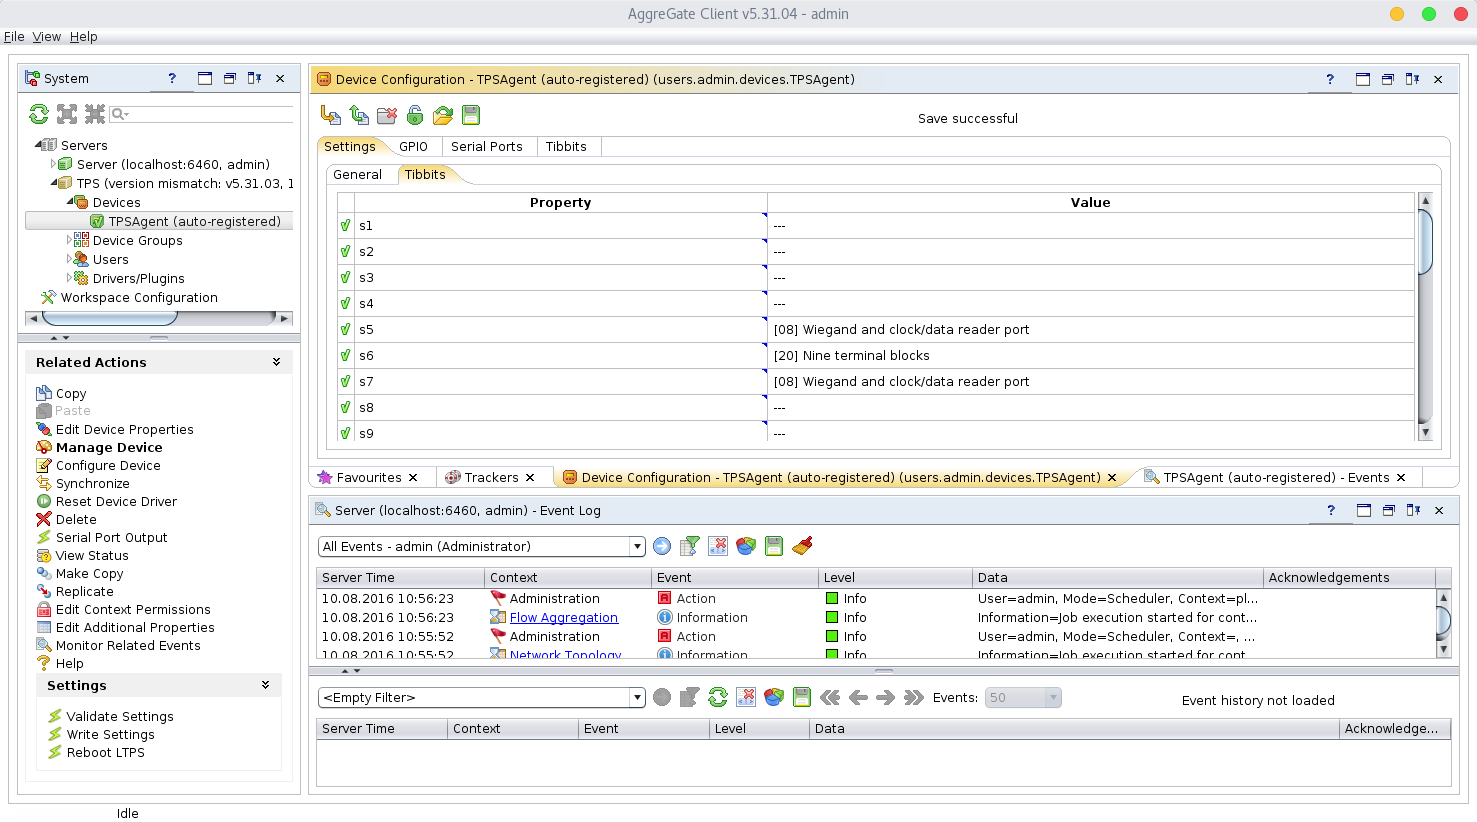Click expand all tree nodes icon

coord(67,114)
